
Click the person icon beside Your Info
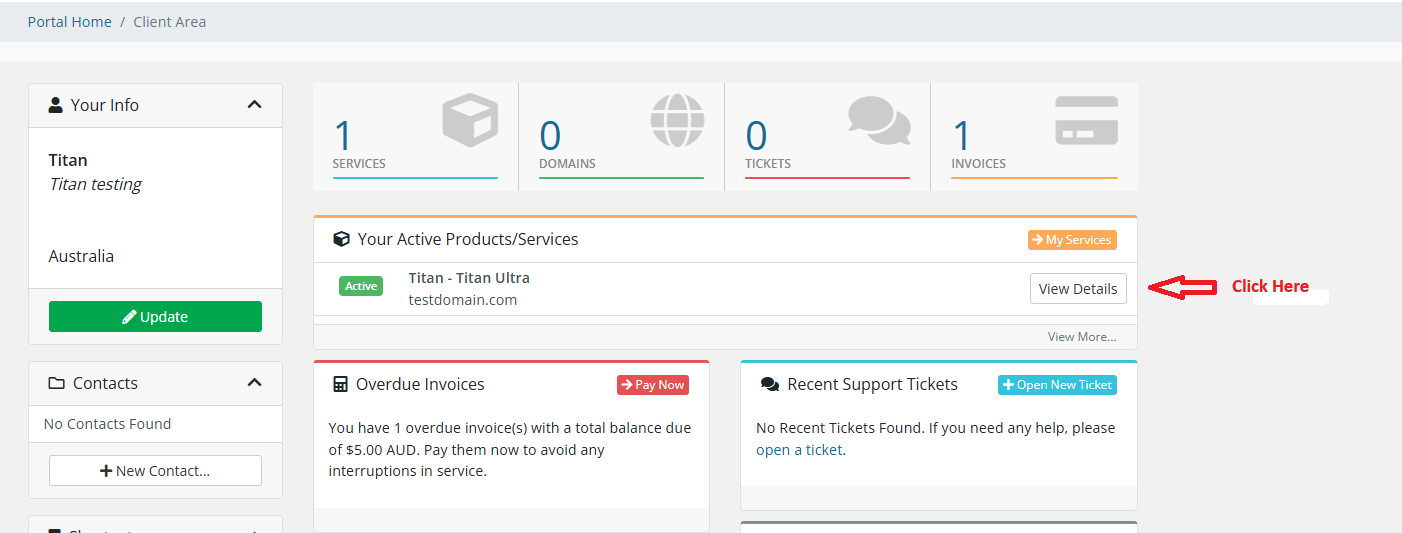(x=56, y=105)
